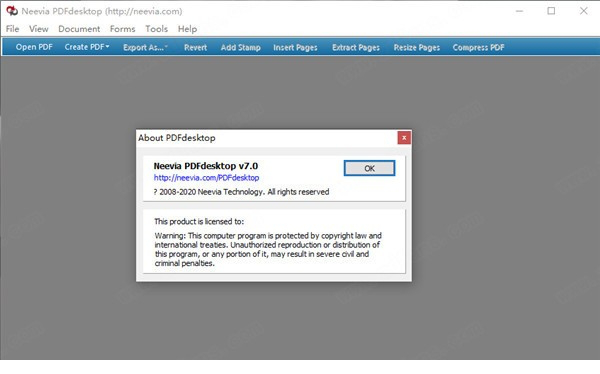600x374 pixels.
Task: Open the File menu
Action: 12,29
